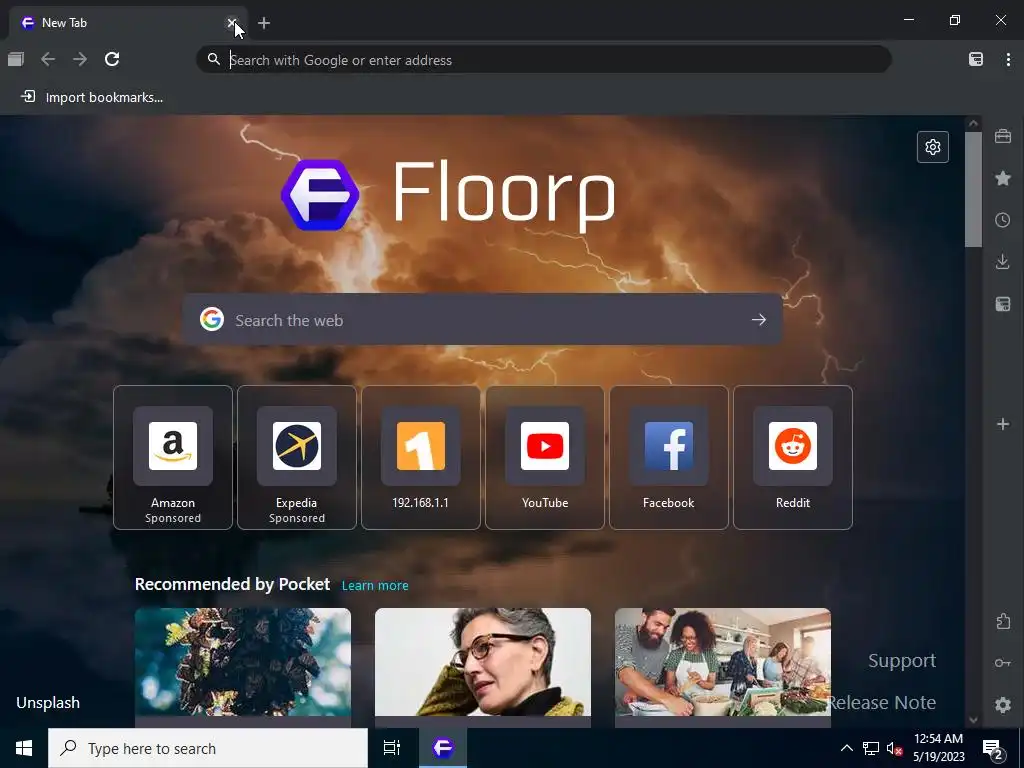Open the taskbar clock and date
1024x768 pixels.
point(938,748)
